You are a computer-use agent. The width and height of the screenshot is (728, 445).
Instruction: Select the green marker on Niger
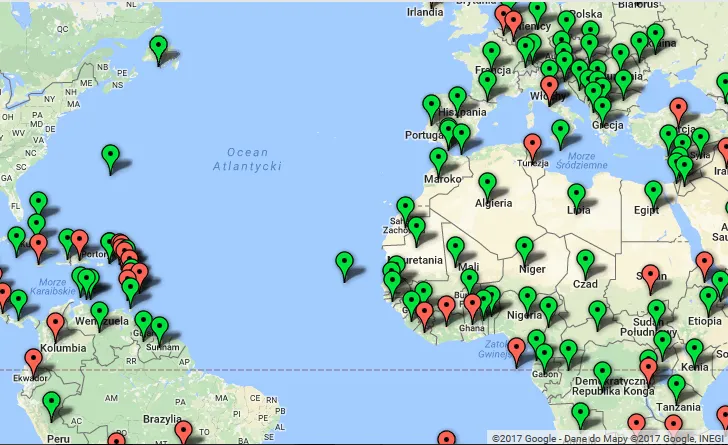click(x=525, y=250)
